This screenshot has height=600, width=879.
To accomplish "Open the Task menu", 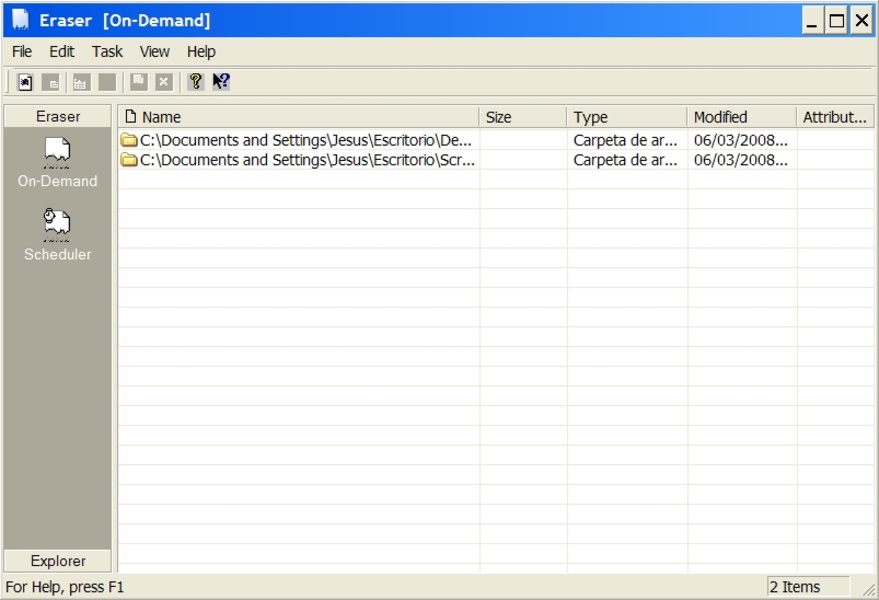I will (x=107, y=51).
